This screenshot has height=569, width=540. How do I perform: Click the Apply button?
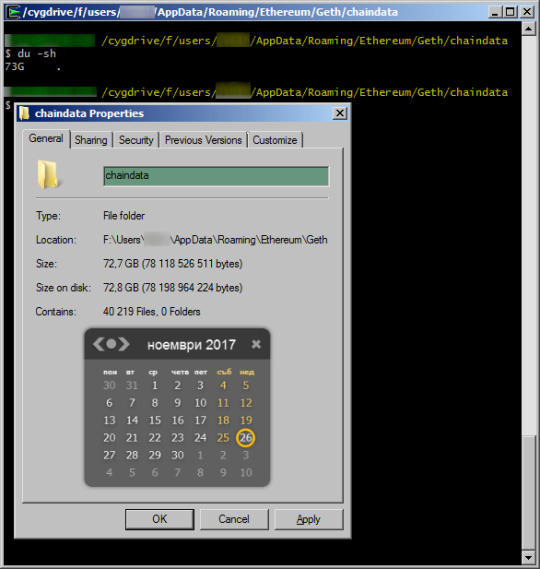(x=308, y=519)
